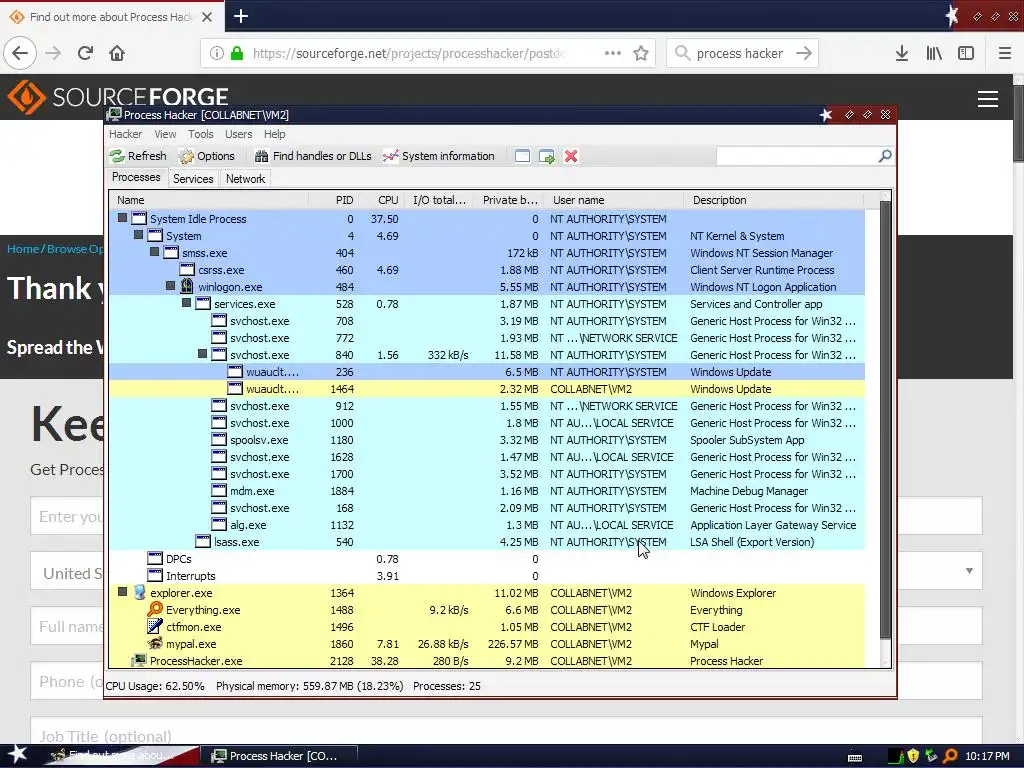Open the Hacker menu

tap(125, 134)
